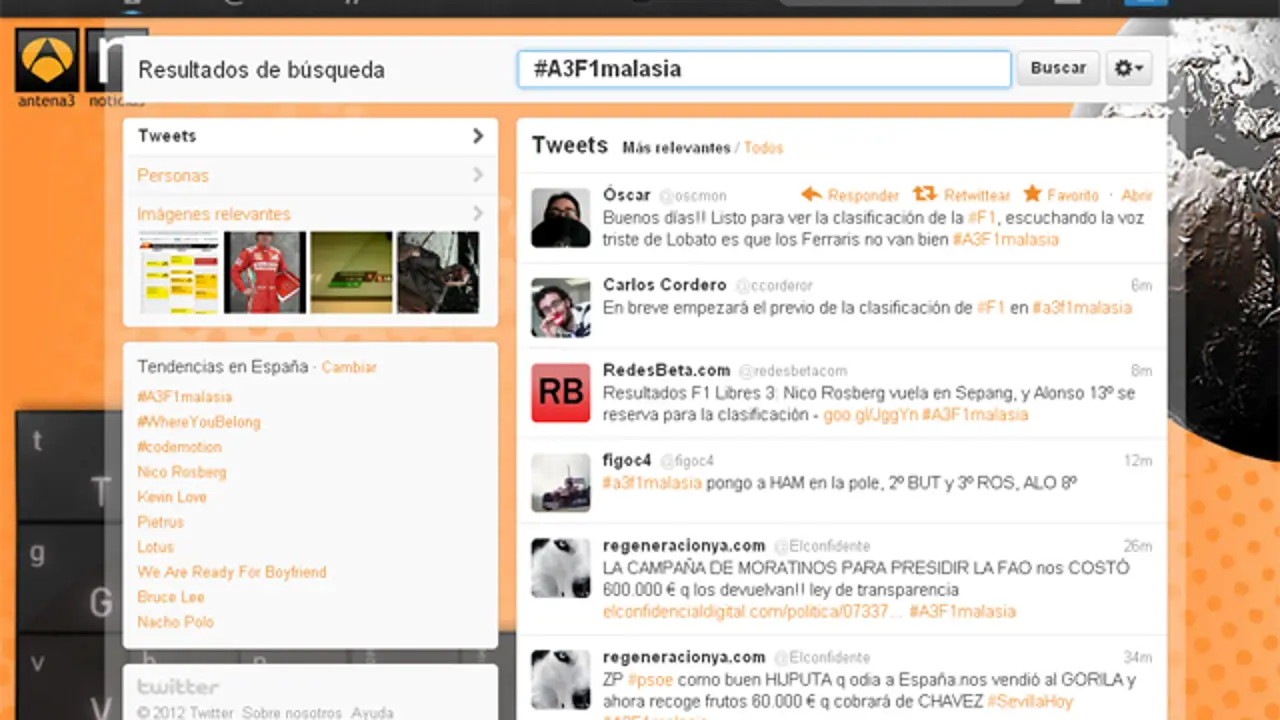Open the spreadsheet-like first image thumbnail
The height and width of the screenshot is (720, 1280).
(x=178, y=272)
